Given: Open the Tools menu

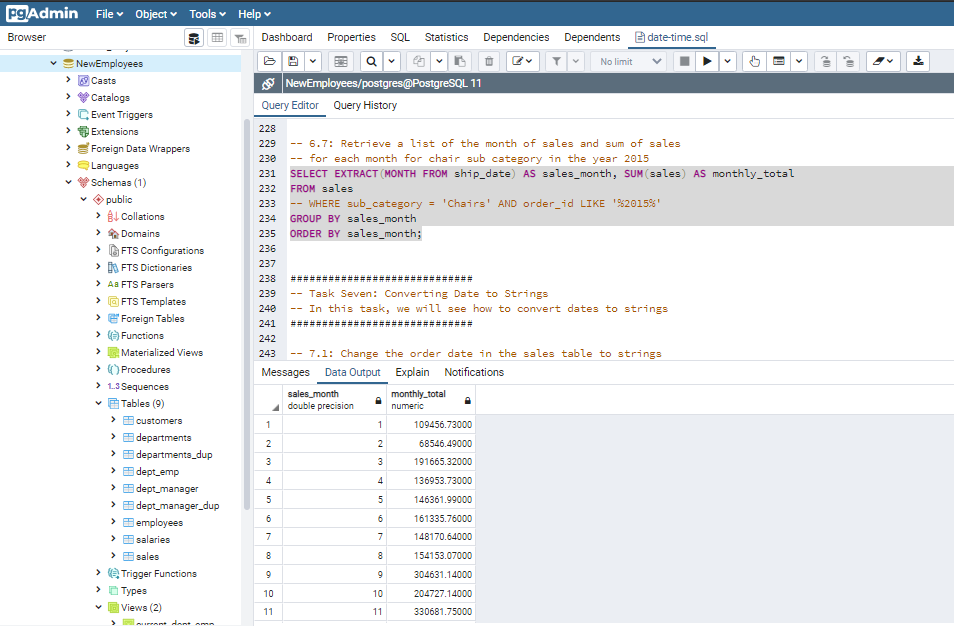Looking at the screenshot, I should (x=208, y=14).
